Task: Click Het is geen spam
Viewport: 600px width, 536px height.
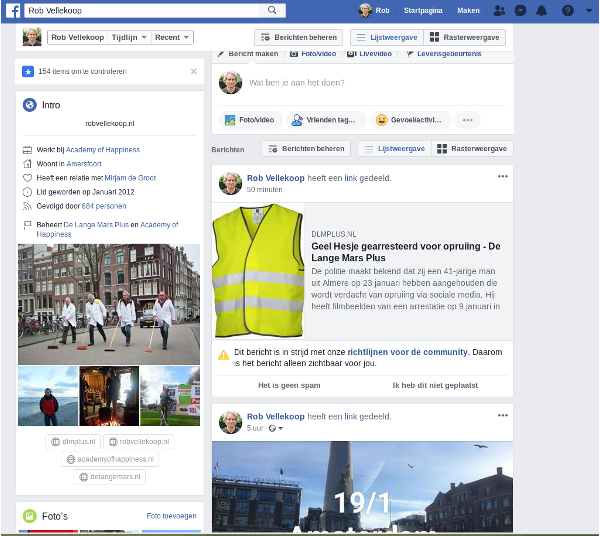Action: tap(289, 386)
